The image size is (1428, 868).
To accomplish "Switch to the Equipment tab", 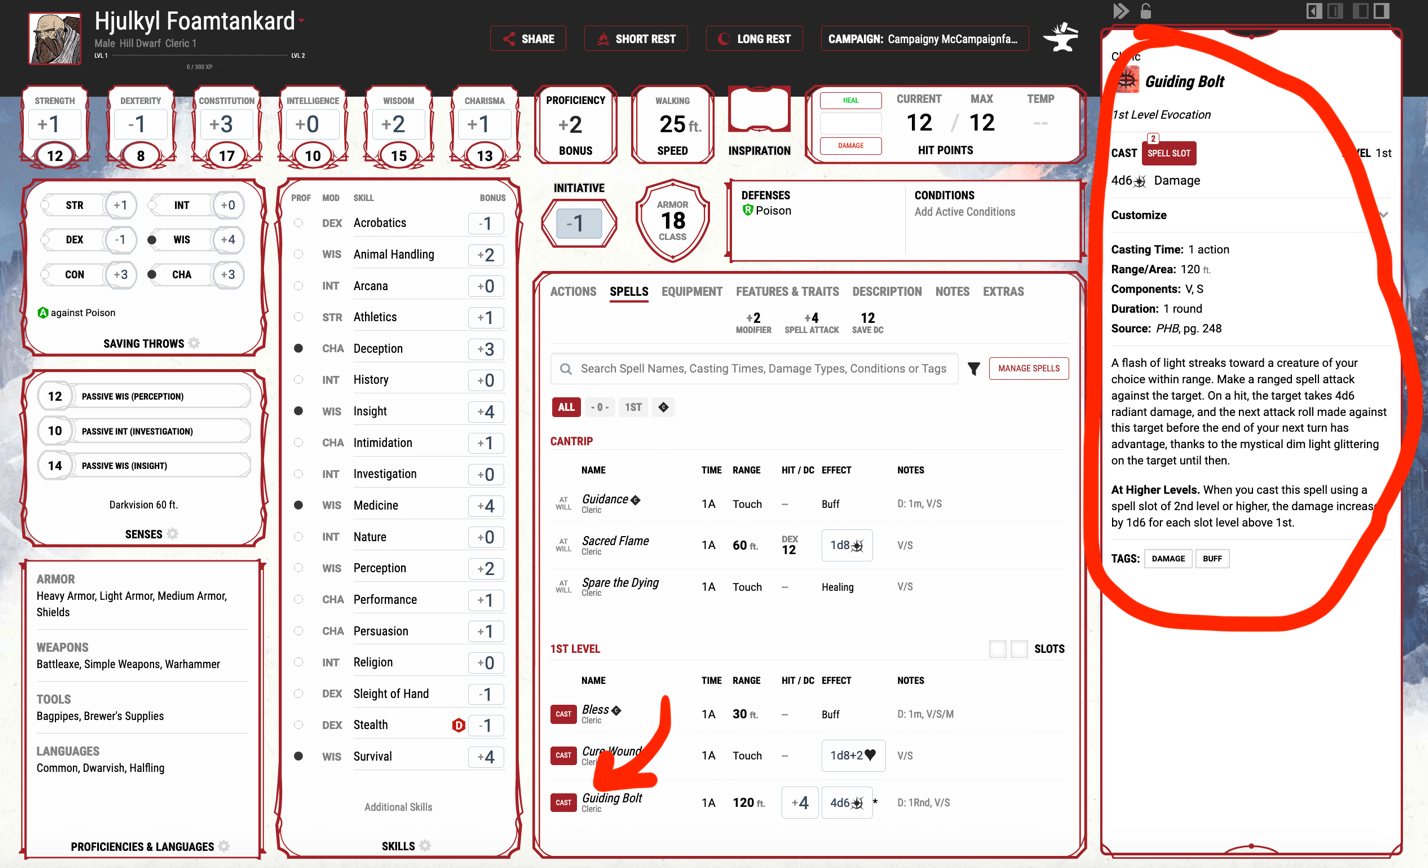I will 691,292.
